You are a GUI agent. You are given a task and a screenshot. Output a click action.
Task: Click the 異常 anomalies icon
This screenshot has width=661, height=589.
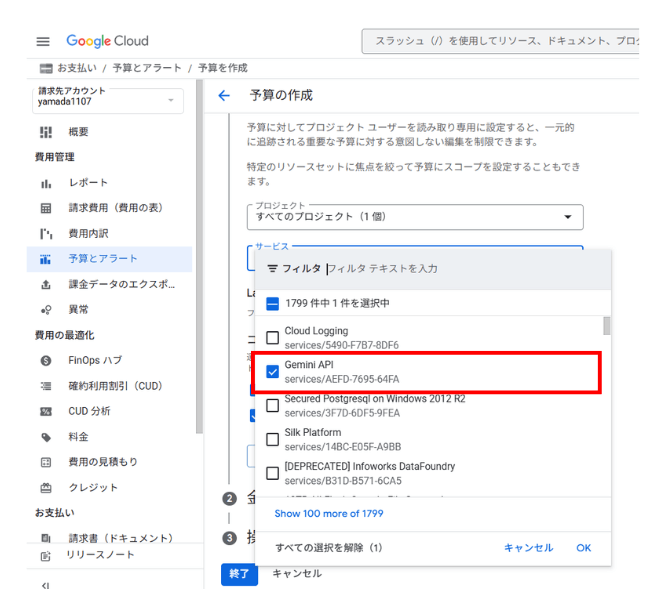[x=46, y=310]
